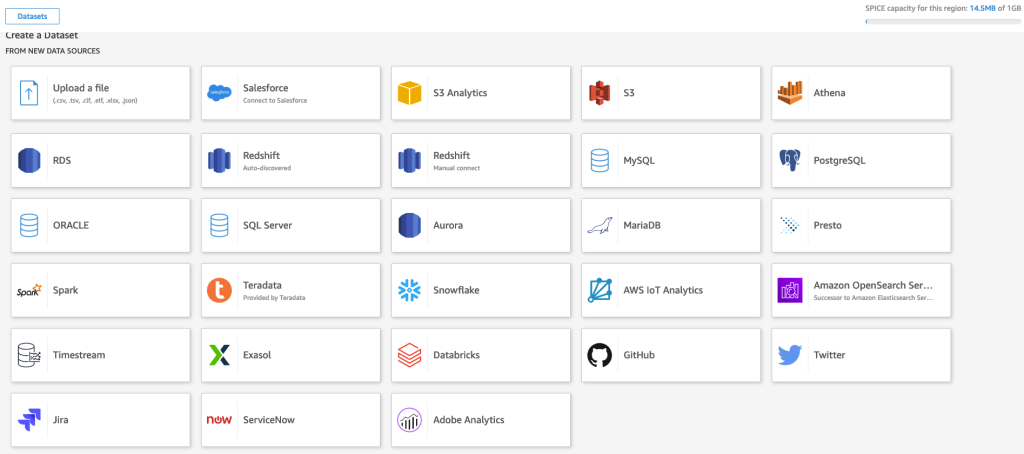1024x454 pixels.
Task: Choose the 'S3 Analytics' card label
Action: (x=460, y=93)
